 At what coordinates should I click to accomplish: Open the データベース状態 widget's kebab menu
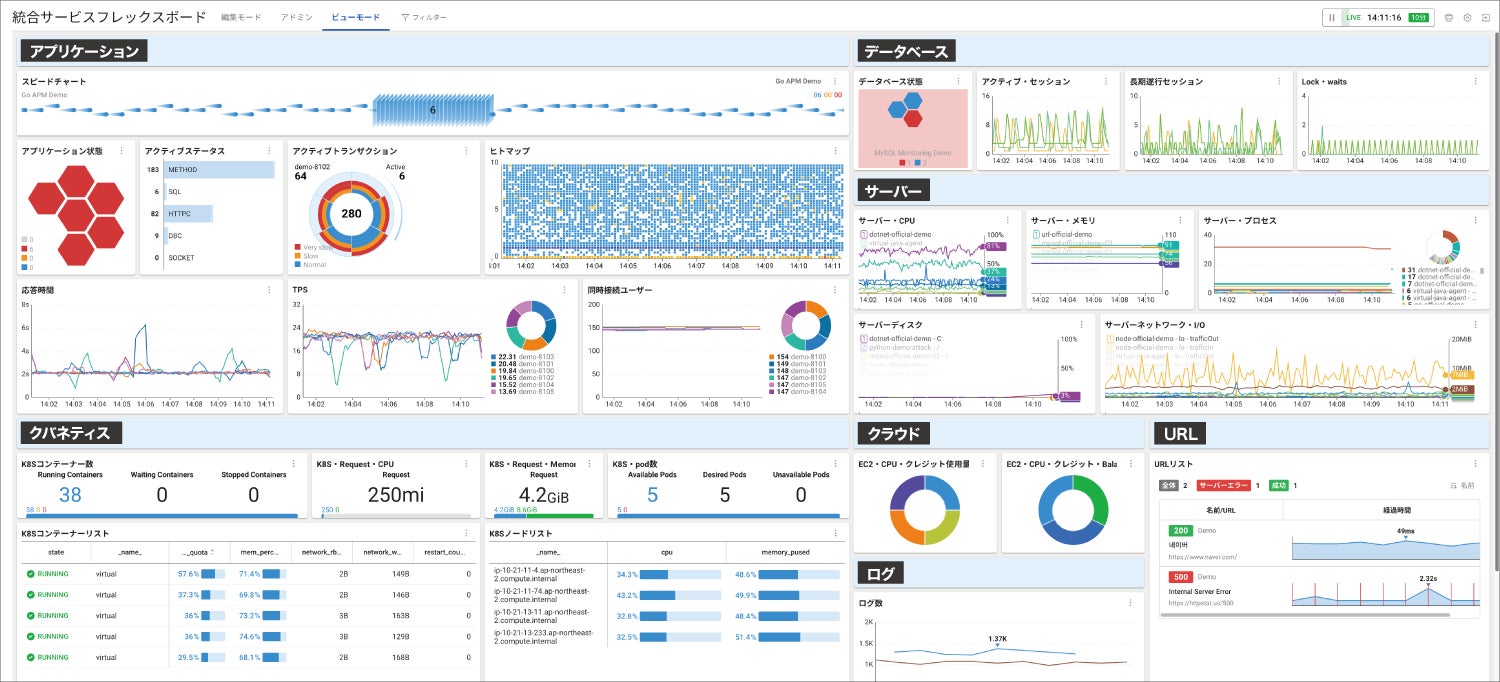tap(957, 81)
